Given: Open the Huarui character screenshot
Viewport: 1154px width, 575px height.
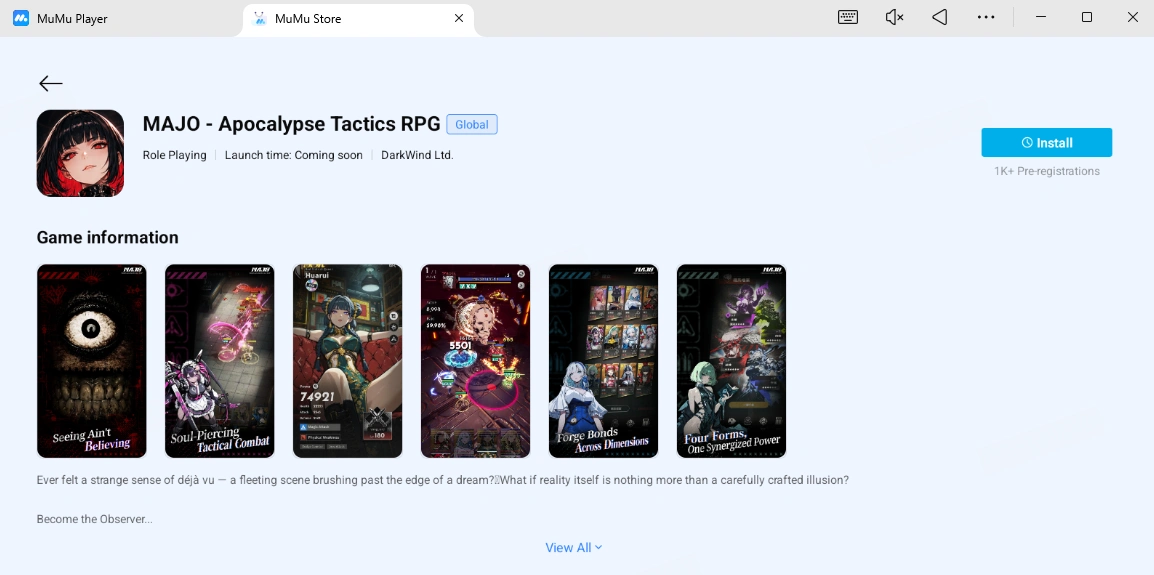Looking at the screenshot, I should pos(348,361).
